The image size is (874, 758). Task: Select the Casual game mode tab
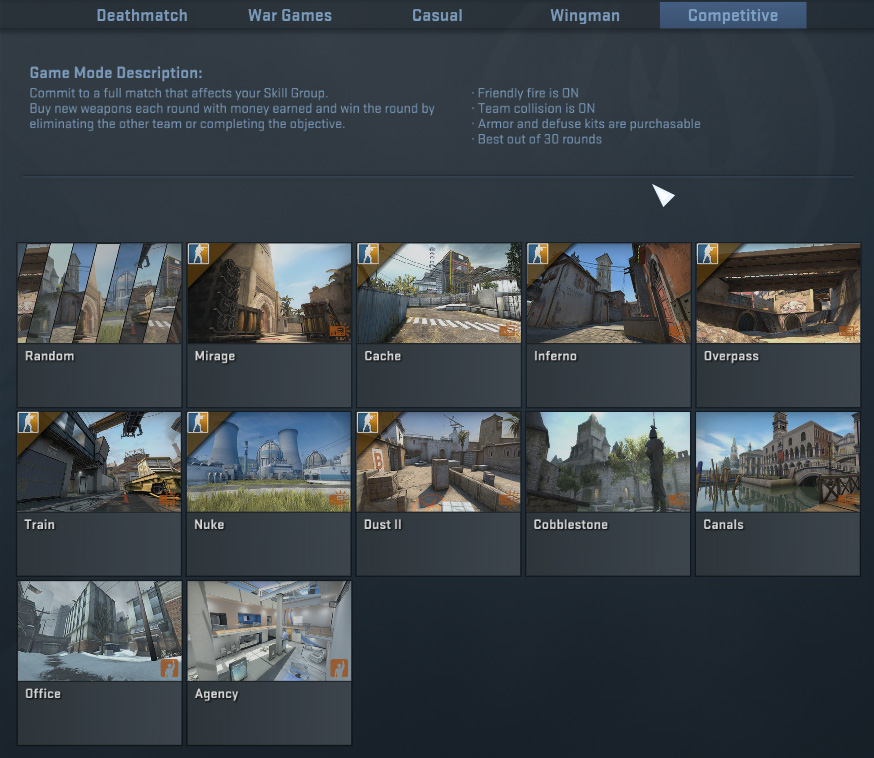[x=438, y=15]
